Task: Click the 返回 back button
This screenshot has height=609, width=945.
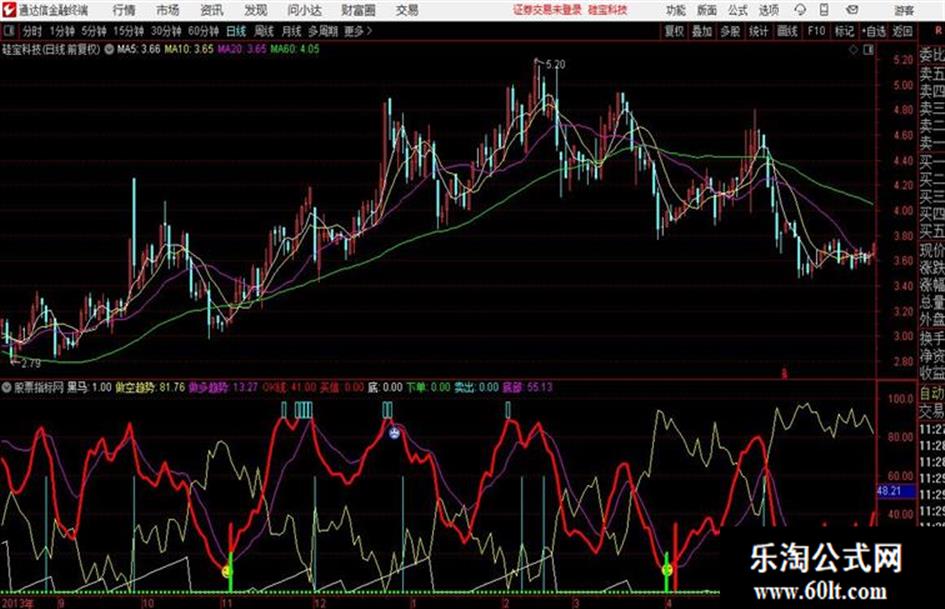Action: coord(902,31)
